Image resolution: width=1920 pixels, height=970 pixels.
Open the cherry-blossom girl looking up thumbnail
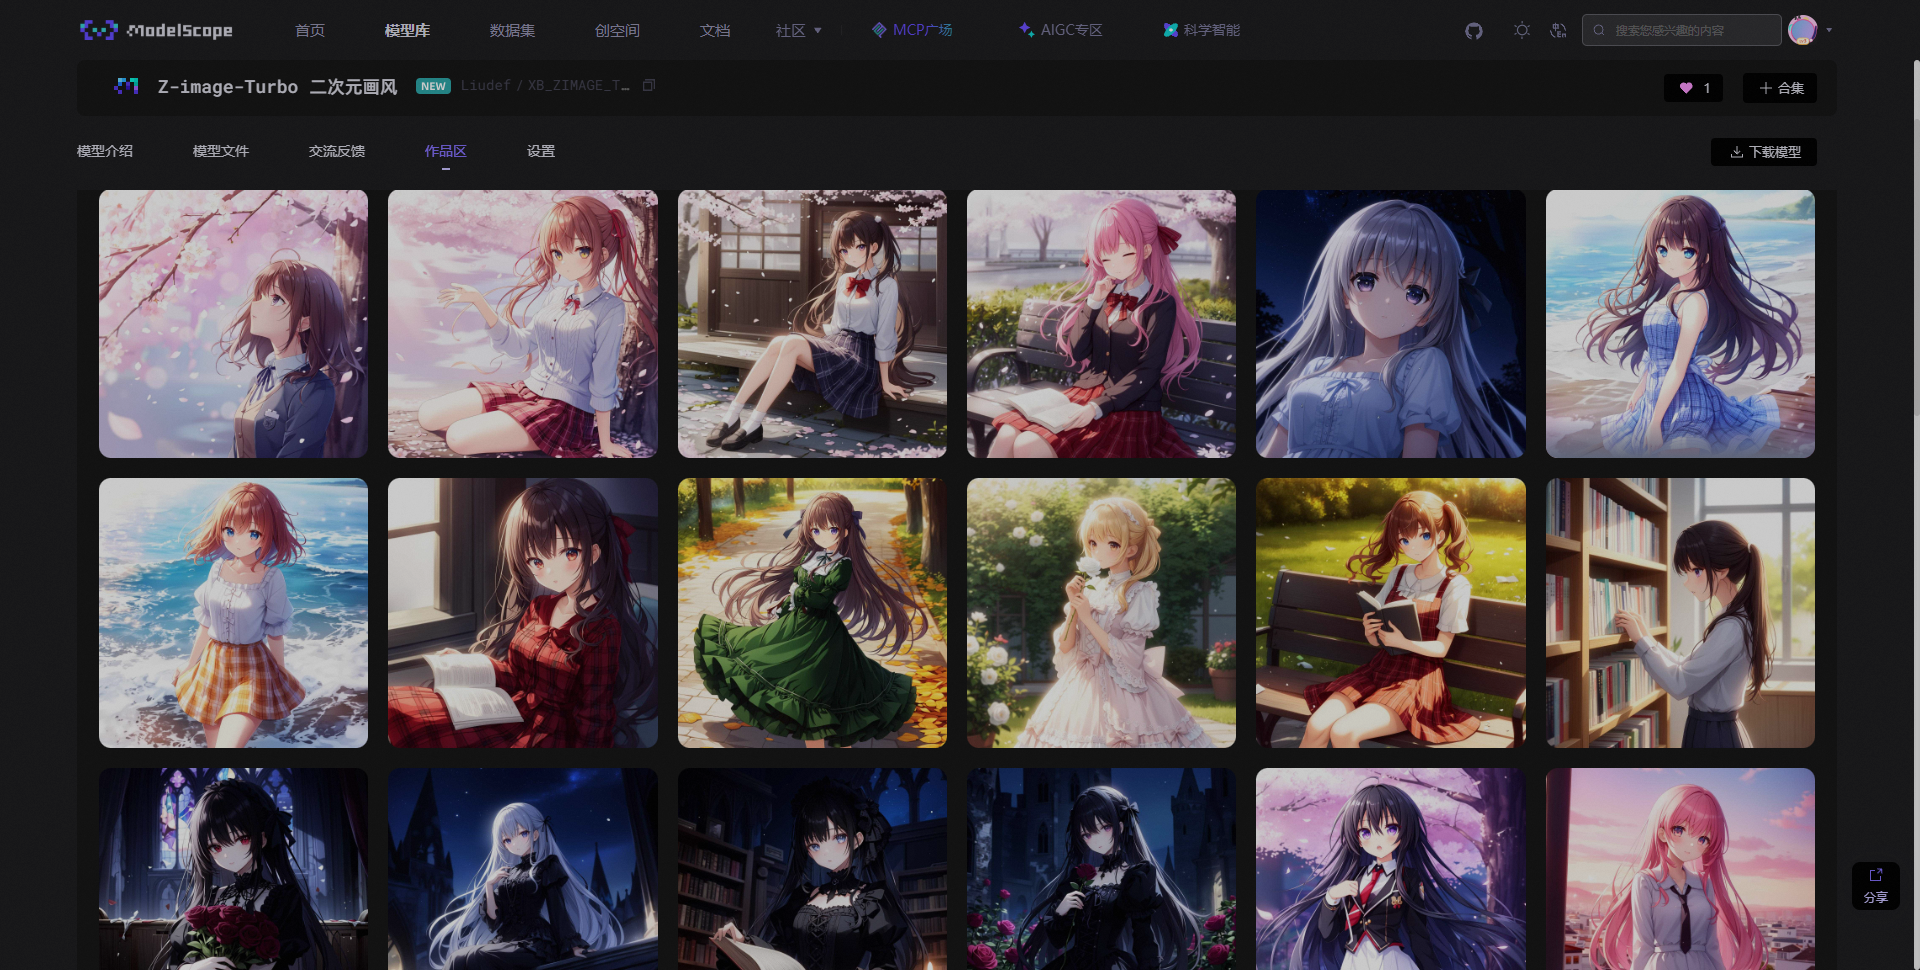pos(233,324)
